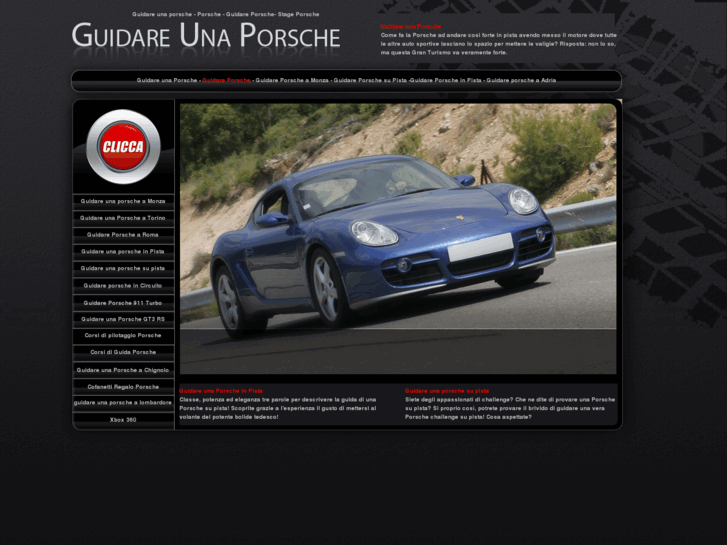Open 'Guidare una Porsche a Chignolo' sidebar link

(123, 370)
